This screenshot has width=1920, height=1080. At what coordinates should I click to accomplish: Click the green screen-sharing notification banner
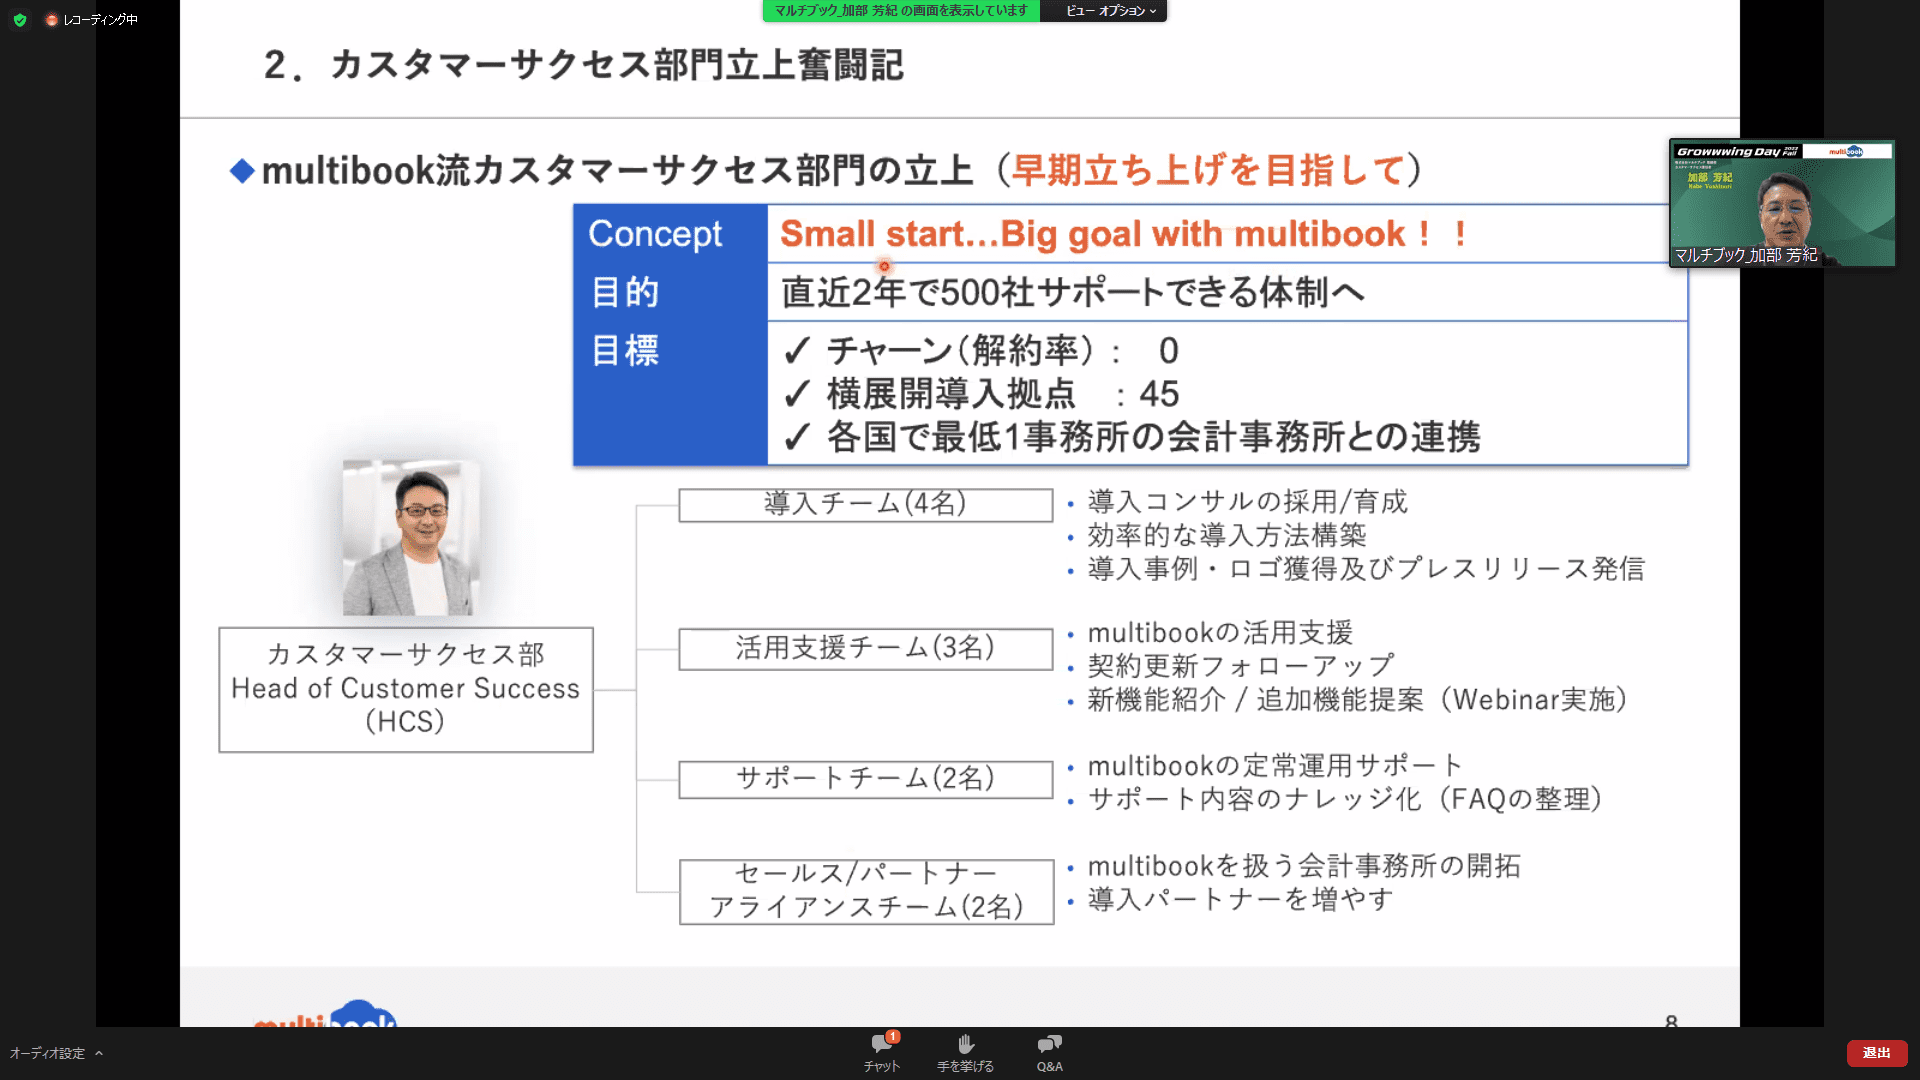pyautogui.click(x=901, y=10)
